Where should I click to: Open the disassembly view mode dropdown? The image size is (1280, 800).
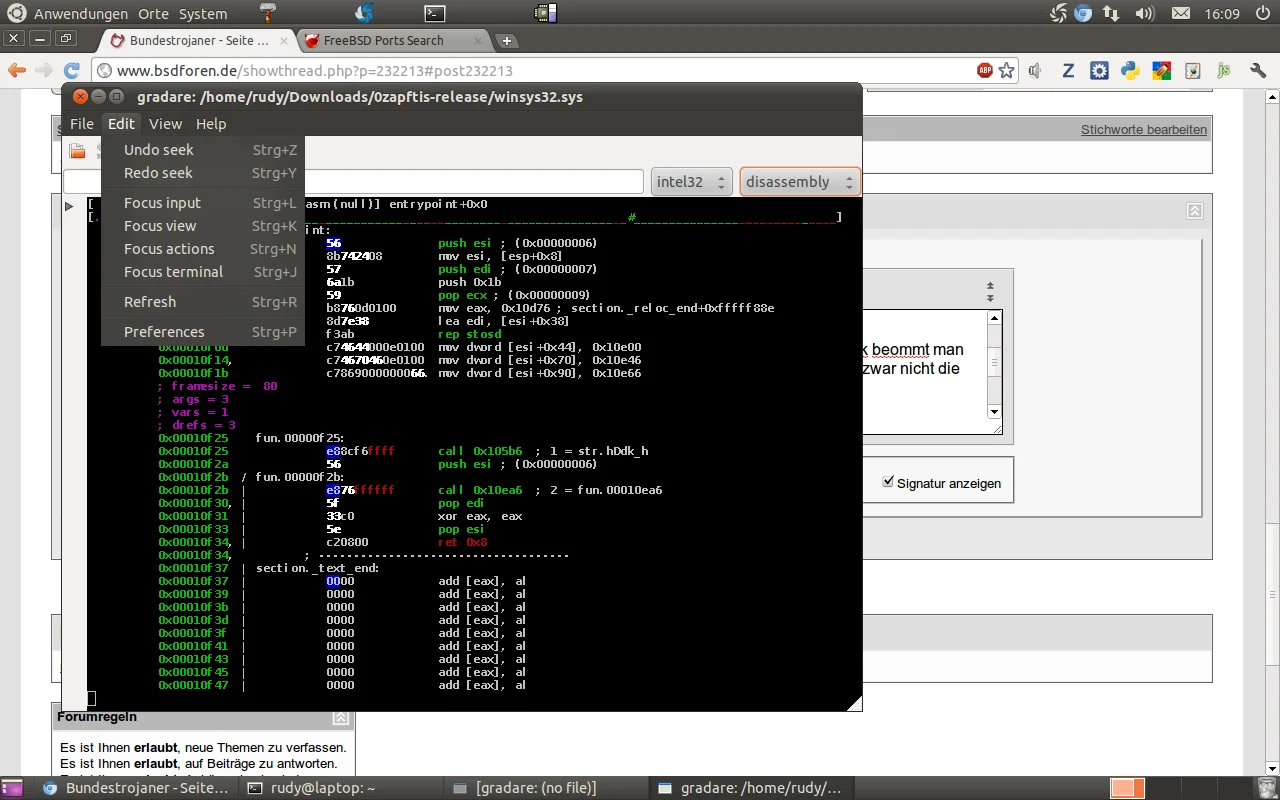coord(800,182)
